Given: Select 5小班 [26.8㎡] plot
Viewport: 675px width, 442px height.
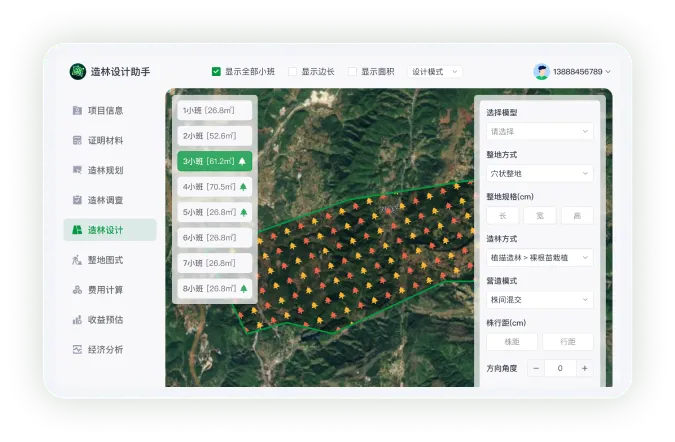Looking at the screenshot, I should pyautogui.click(x=214, y=212).
